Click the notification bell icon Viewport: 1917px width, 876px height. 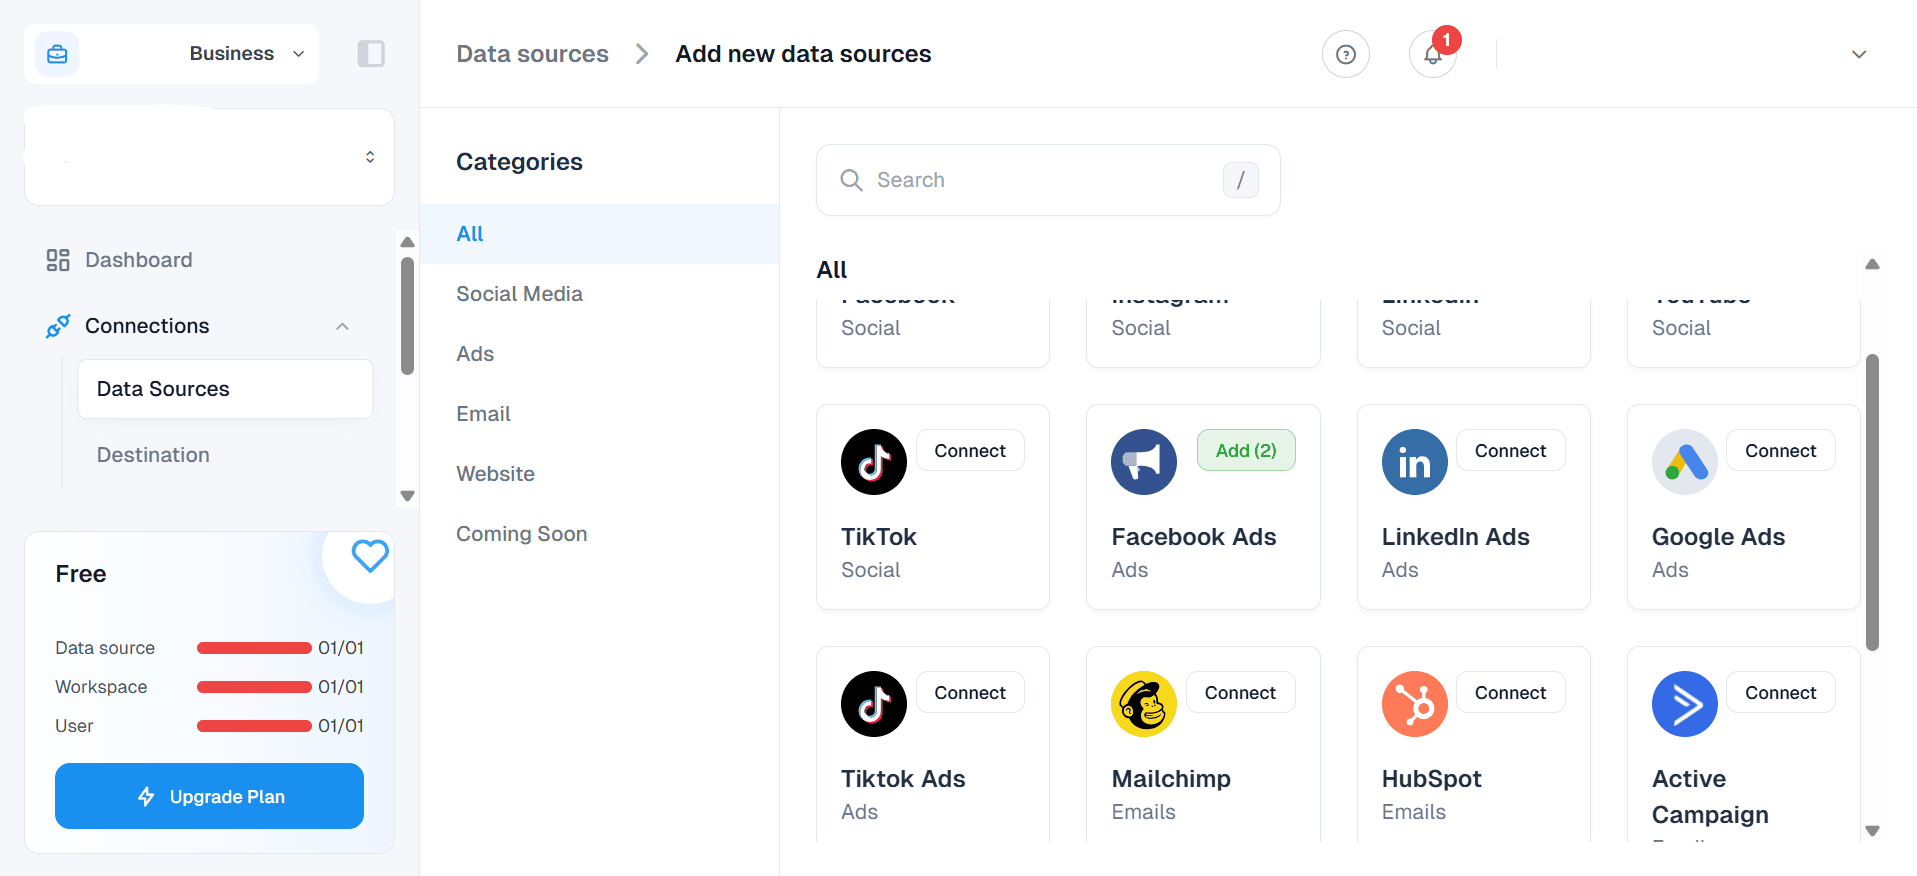(x=1432, y=54)
